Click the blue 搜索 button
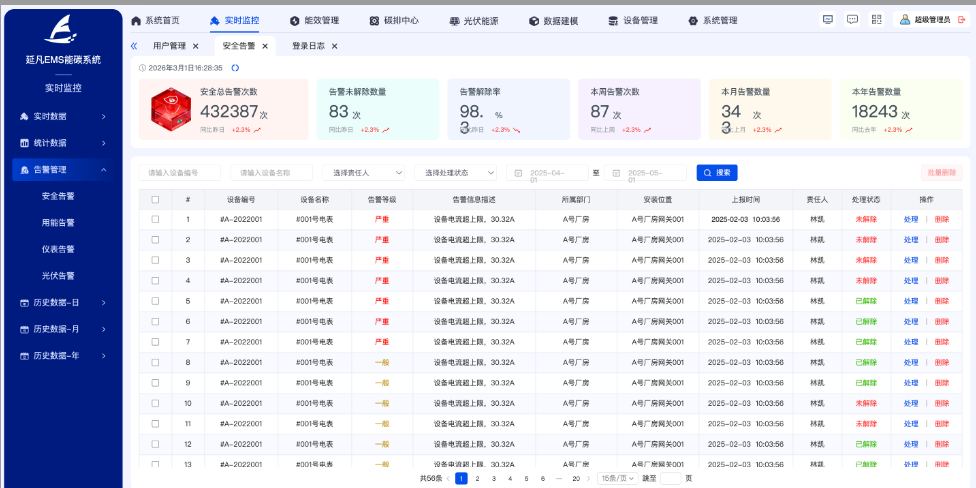 [x=716, y=173]
